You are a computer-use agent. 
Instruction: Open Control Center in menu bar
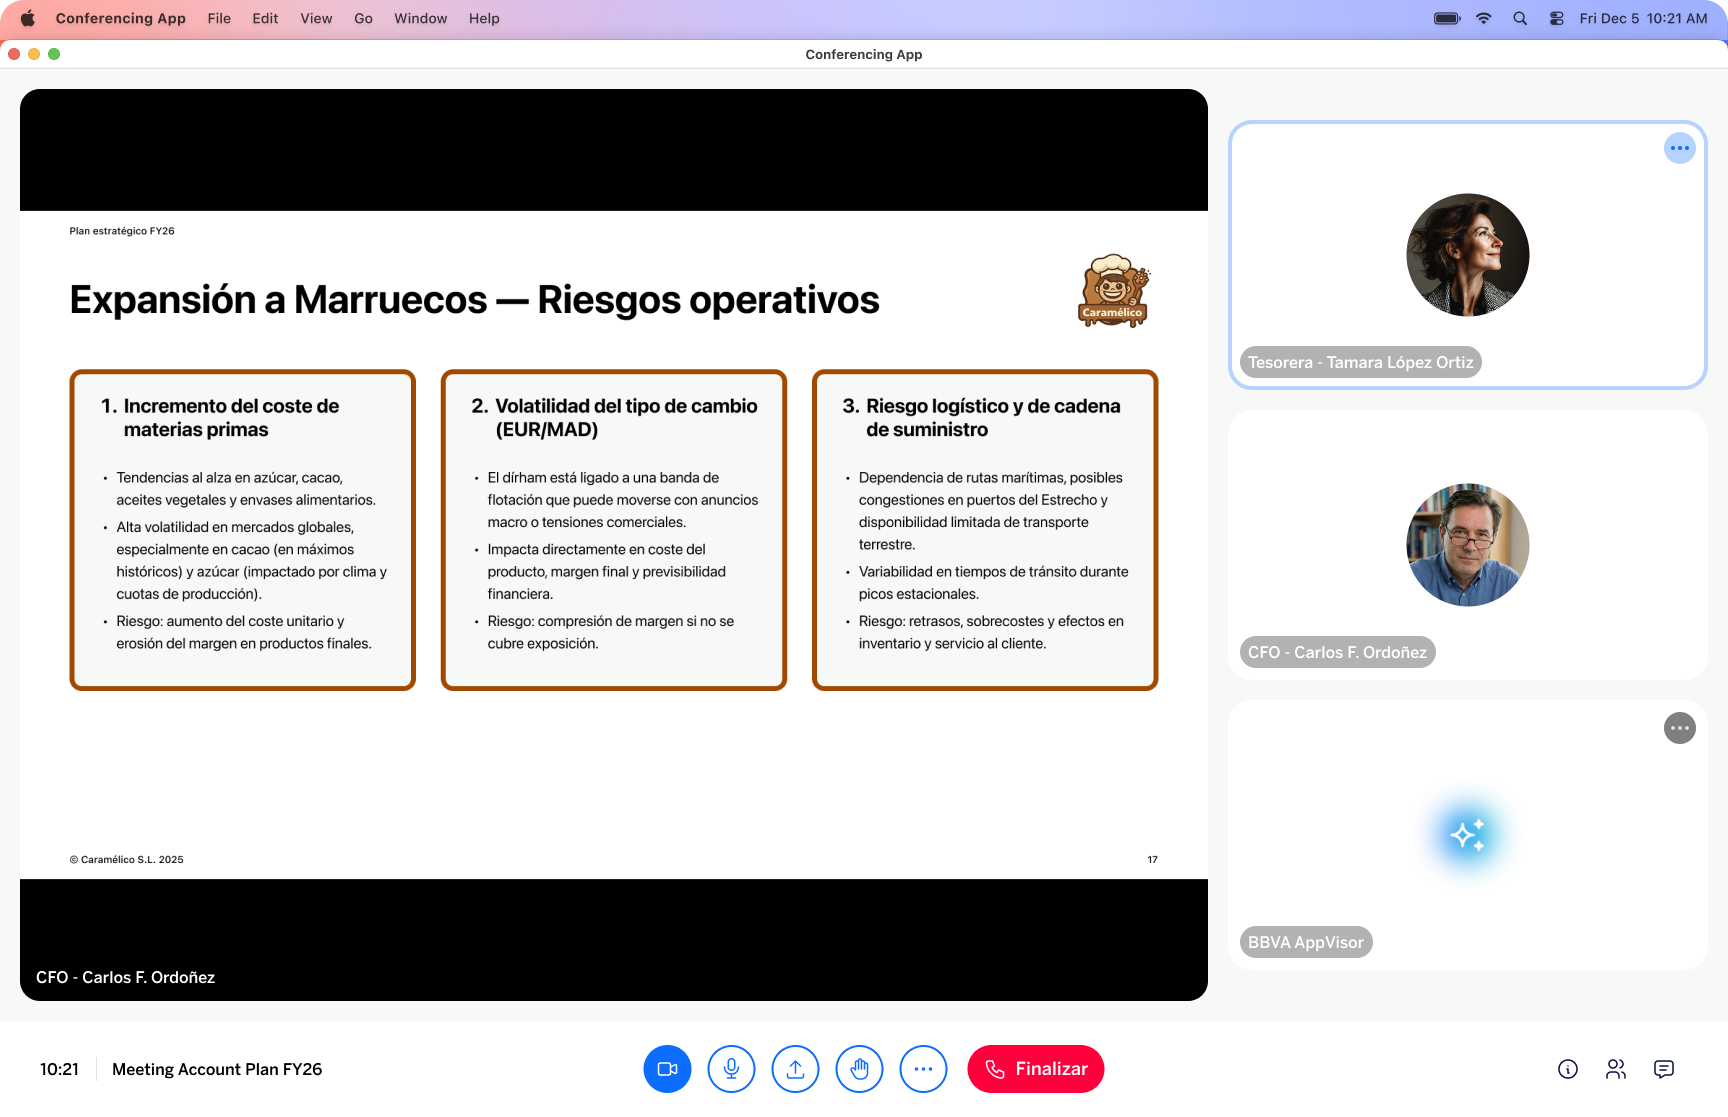(x=1556, y=18)
